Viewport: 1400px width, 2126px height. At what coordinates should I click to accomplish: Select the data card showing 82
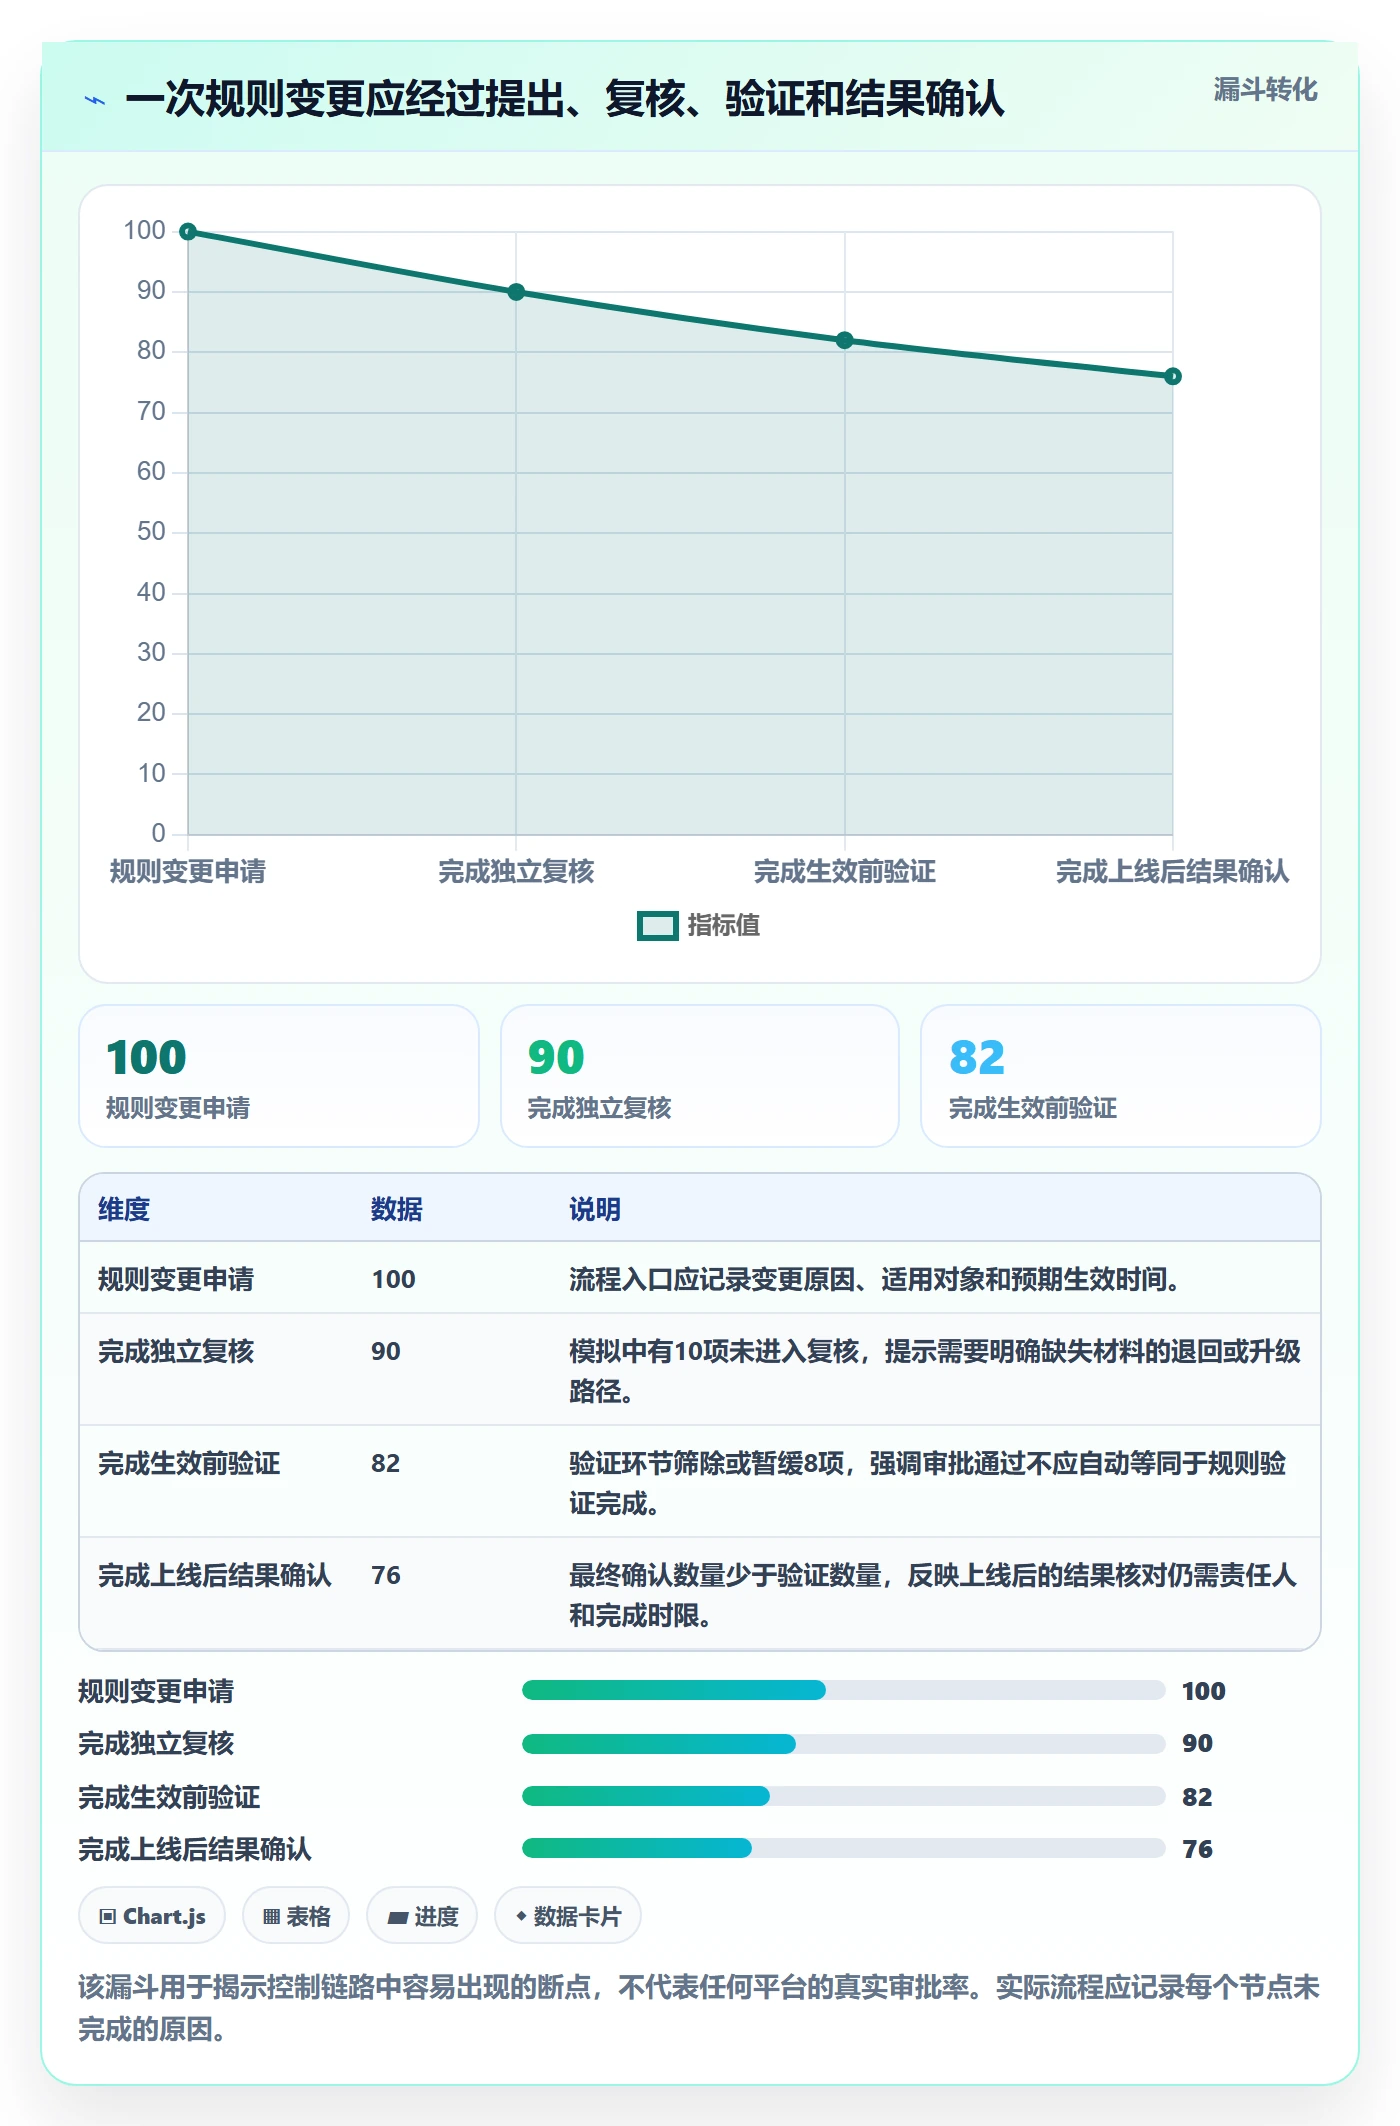pyautogui.click(x=1121, y=1076)
